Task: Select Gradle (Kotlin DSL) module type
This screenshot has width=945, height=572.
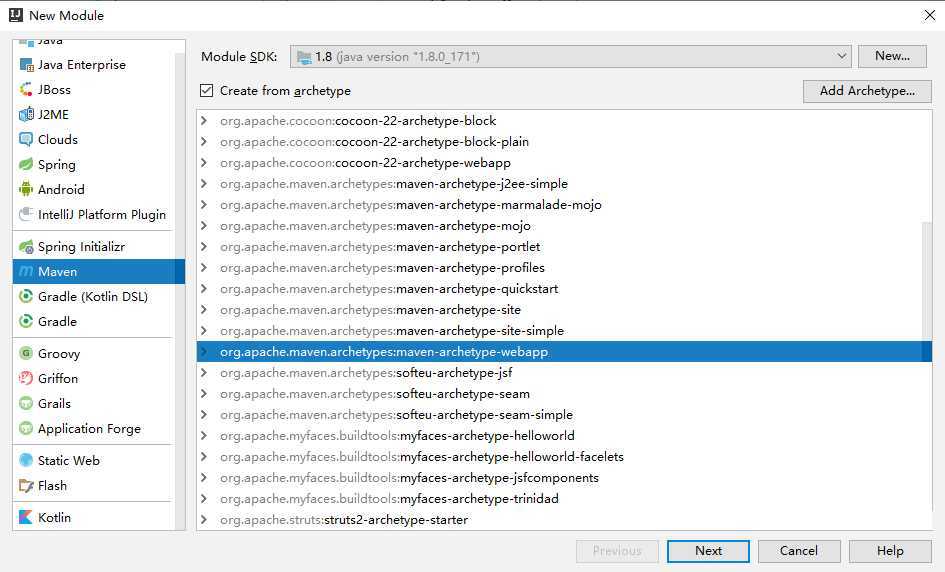Action: pos(93,296)
